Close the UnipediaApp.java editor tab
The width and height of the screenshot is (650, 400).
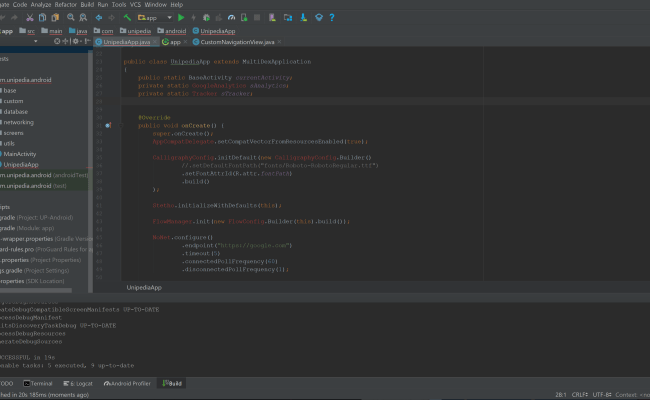155,43
